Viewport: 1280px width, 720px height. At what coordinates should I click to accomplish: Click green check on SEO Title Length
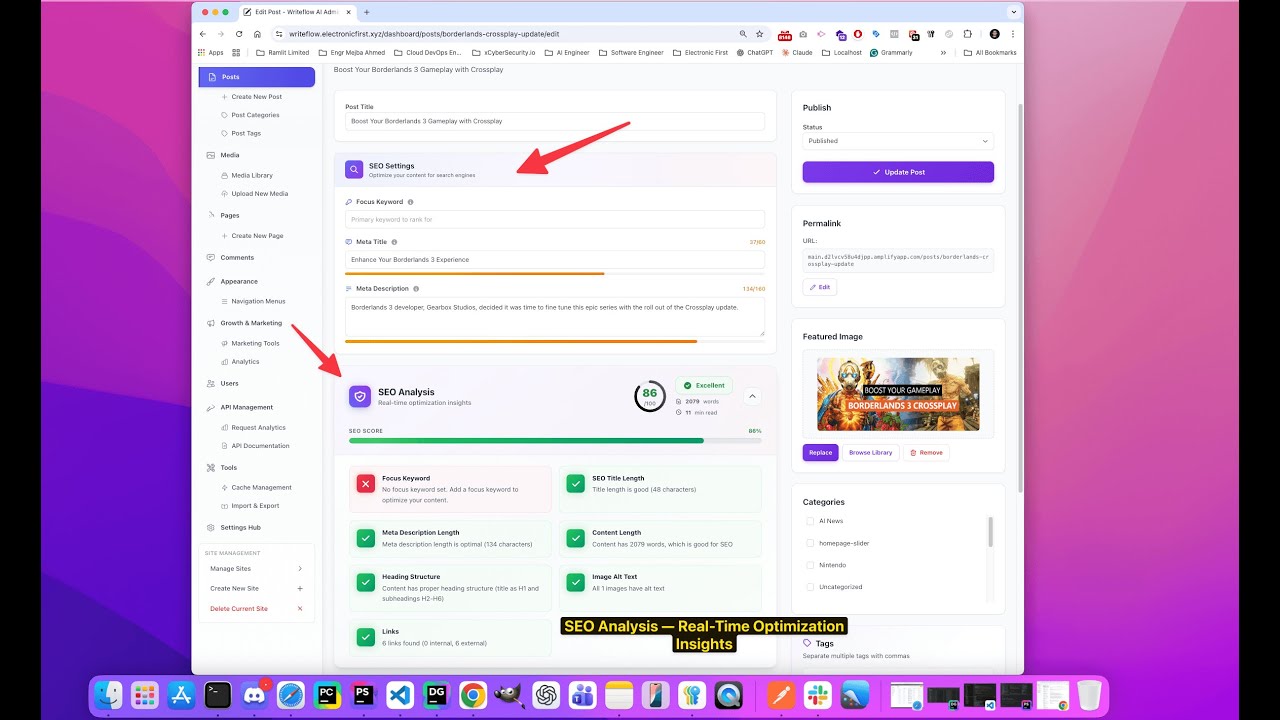coord(575,484)
